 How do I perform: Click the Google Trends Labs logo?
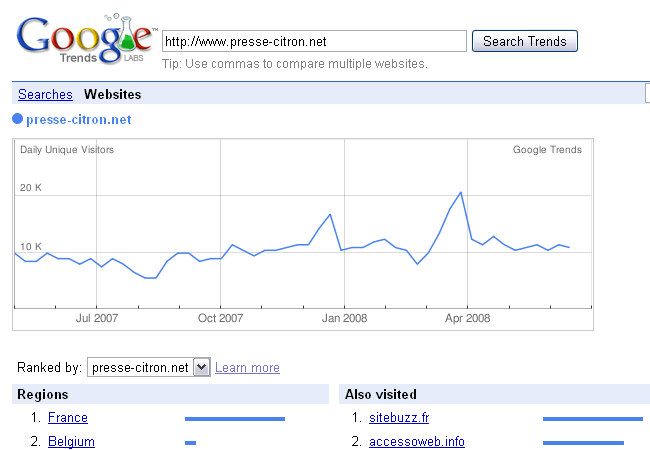85,39
